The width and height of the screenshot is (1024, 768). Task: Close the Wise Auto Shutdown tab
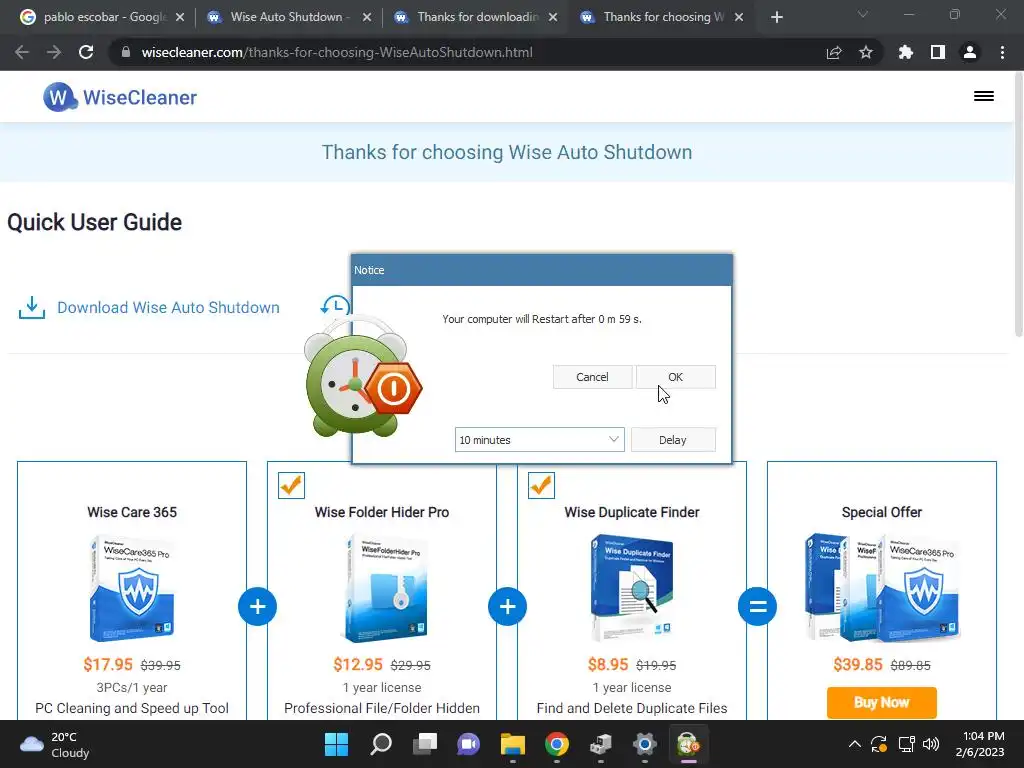(x=367, y=17)
